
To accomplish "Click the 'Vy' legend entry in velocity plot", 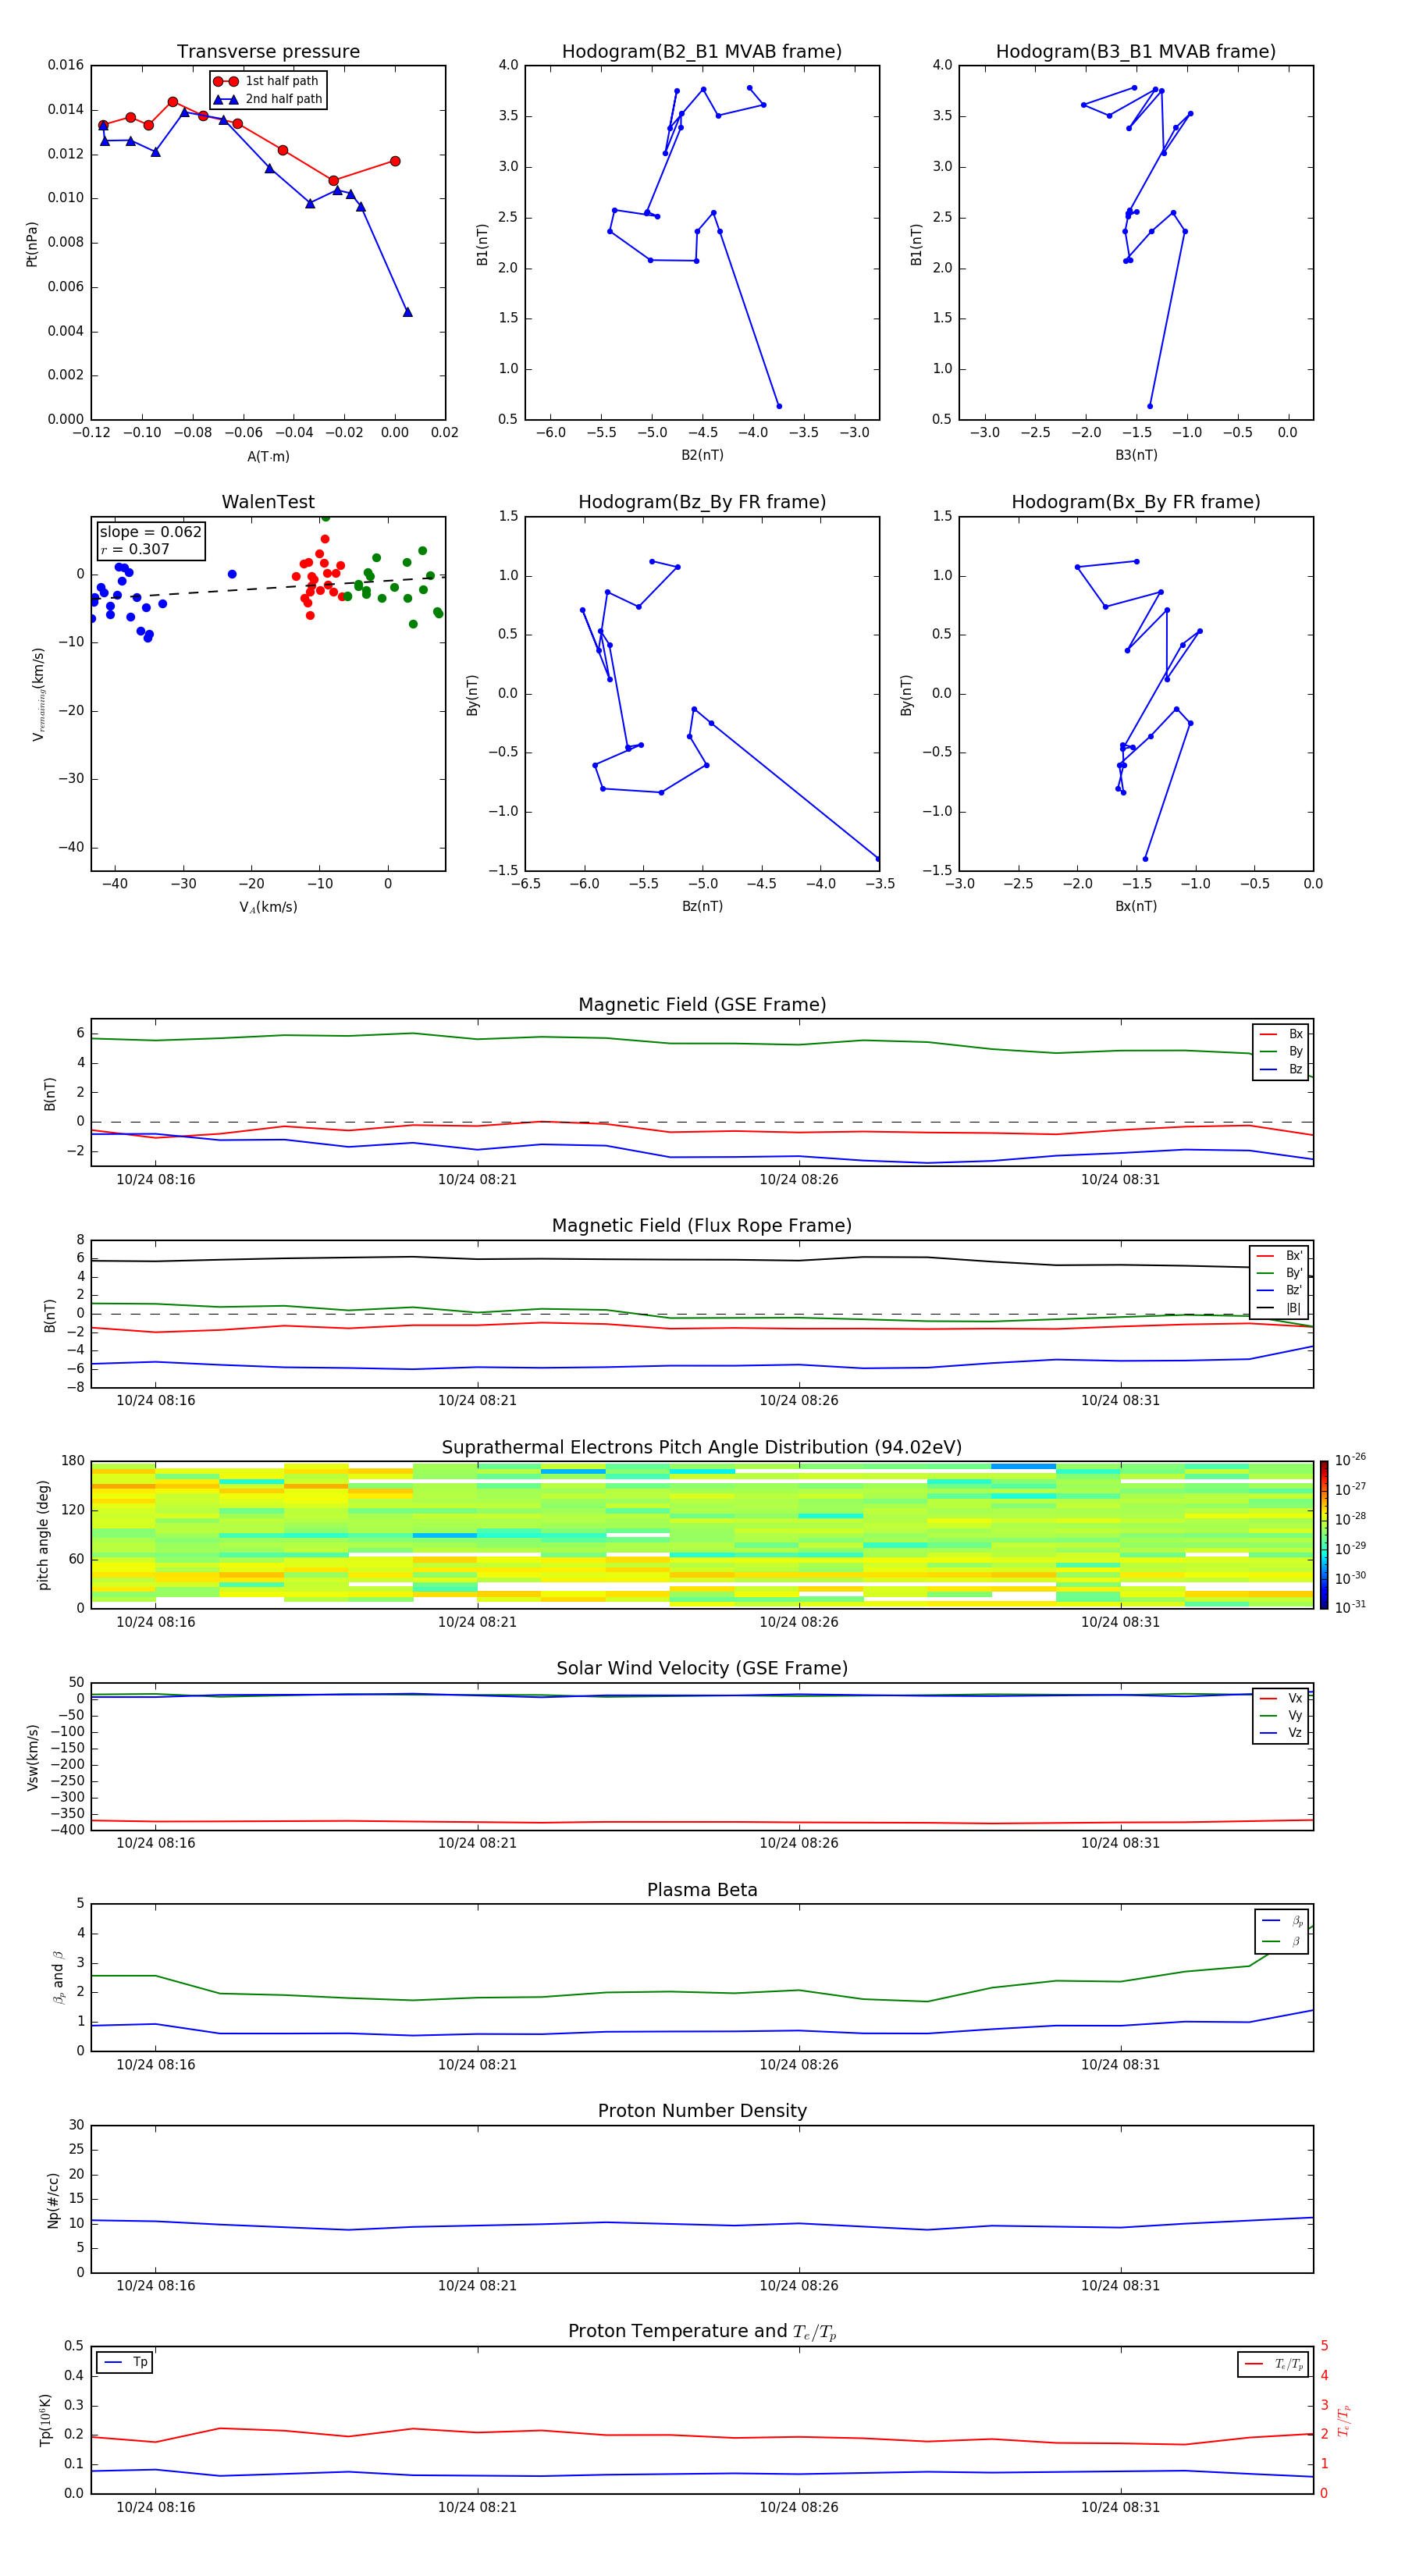I will 1281,1715.
